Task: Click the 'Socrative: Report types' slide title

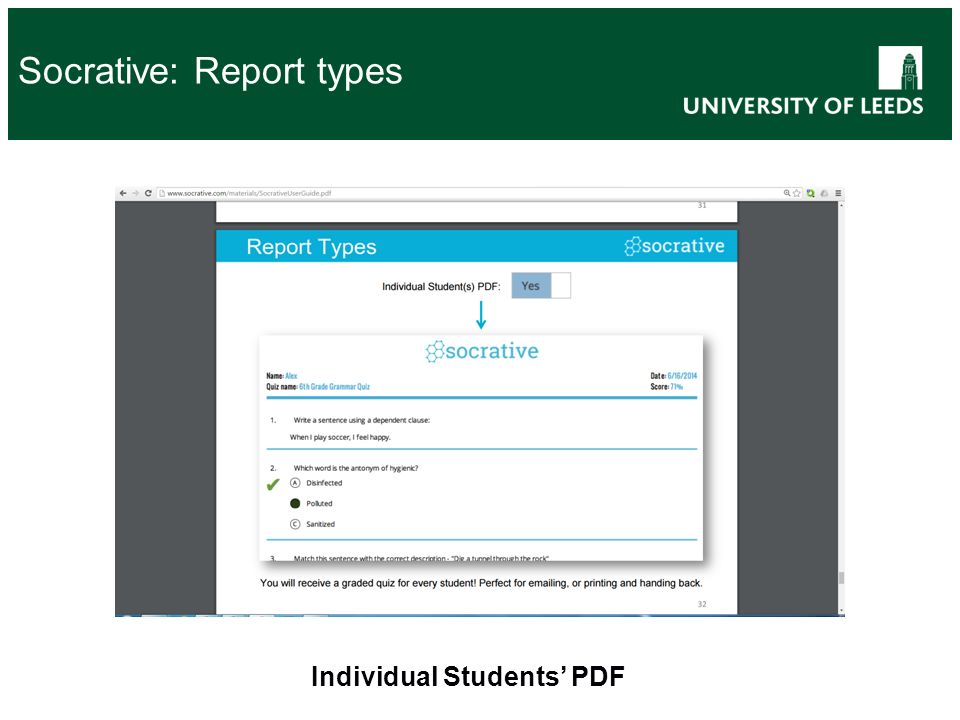Action: click(210, 72)
